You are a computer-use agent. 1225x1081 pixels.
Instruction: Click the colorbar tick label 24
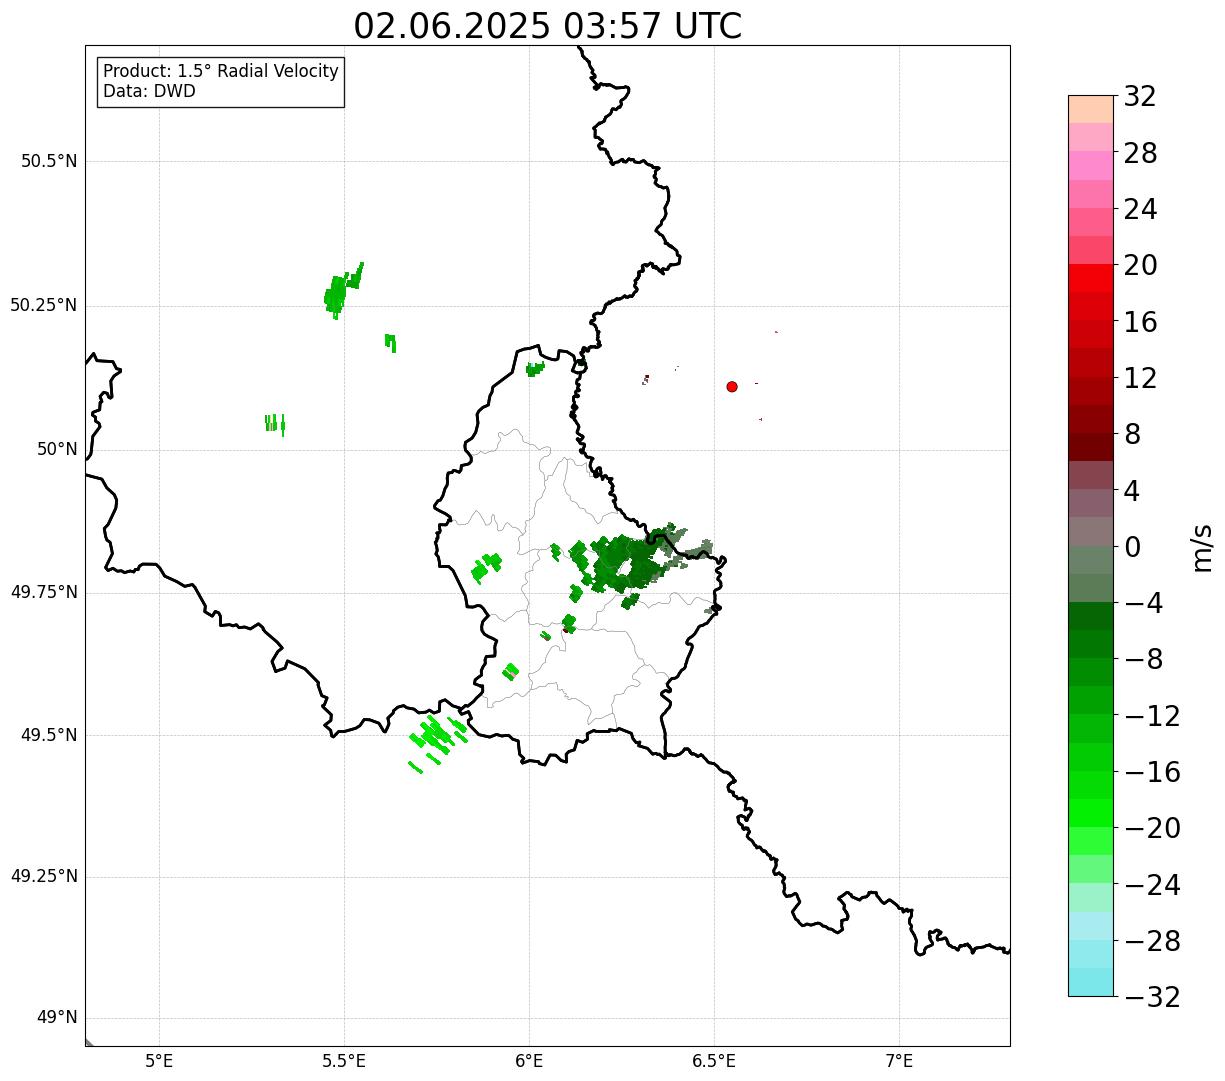click(1140, 209)
